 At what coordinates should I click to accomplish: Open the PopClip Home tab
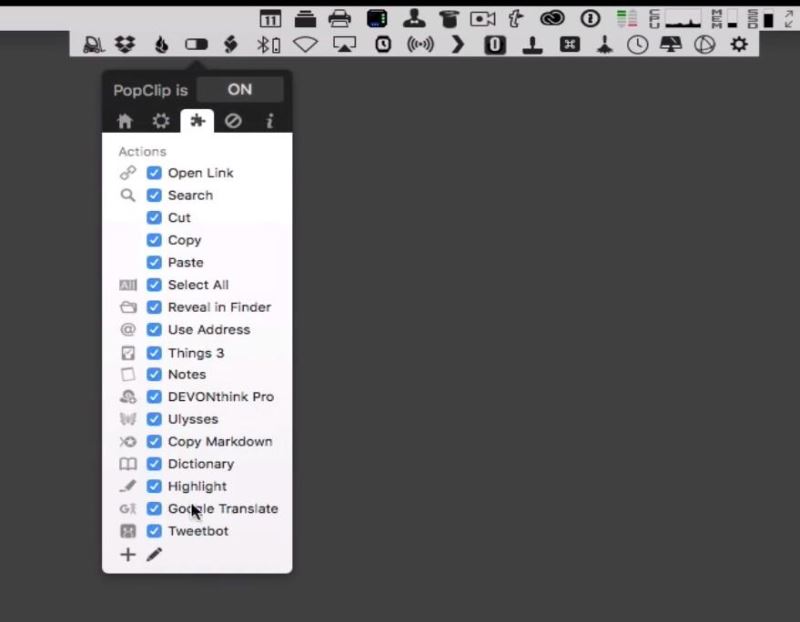coord(125,121)
